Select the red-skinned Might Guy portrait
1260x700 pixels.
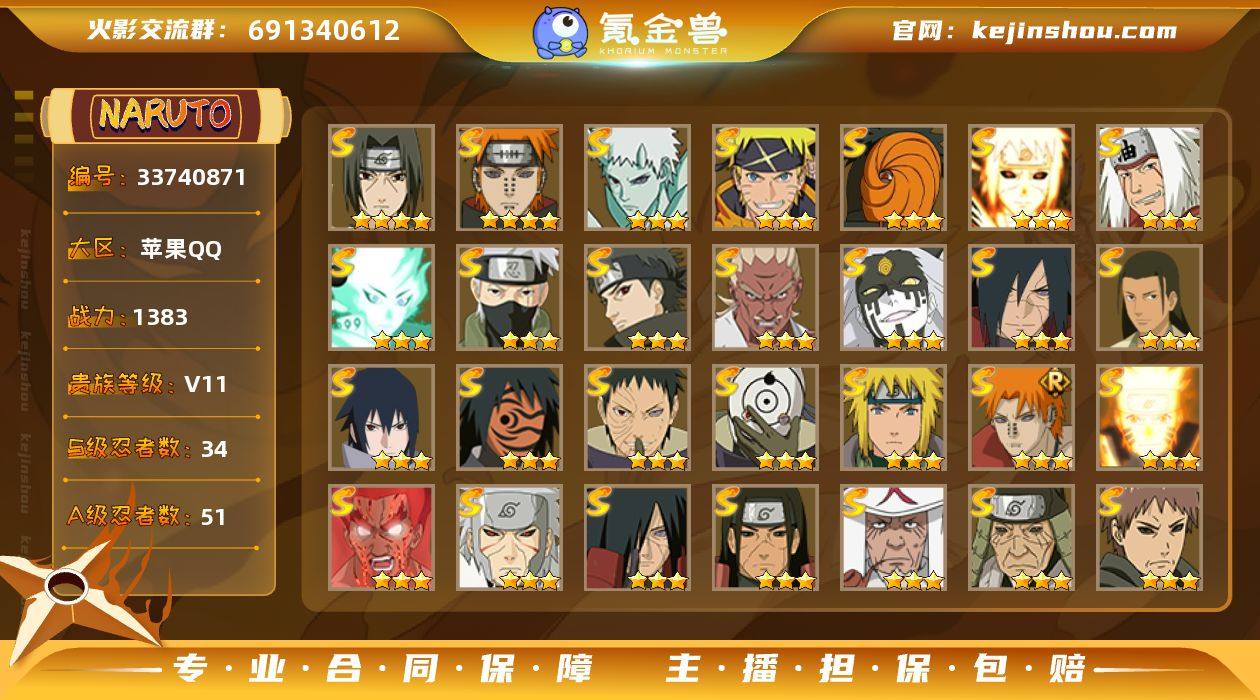[381, 538]
